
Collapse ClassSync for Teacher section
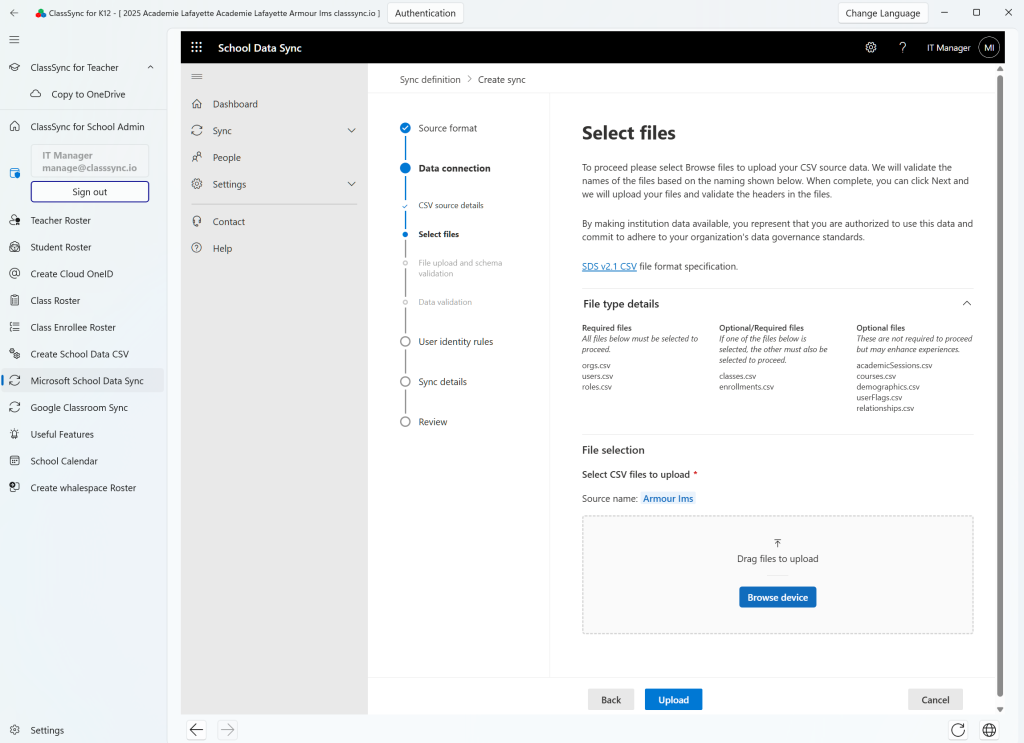[151, 67]
